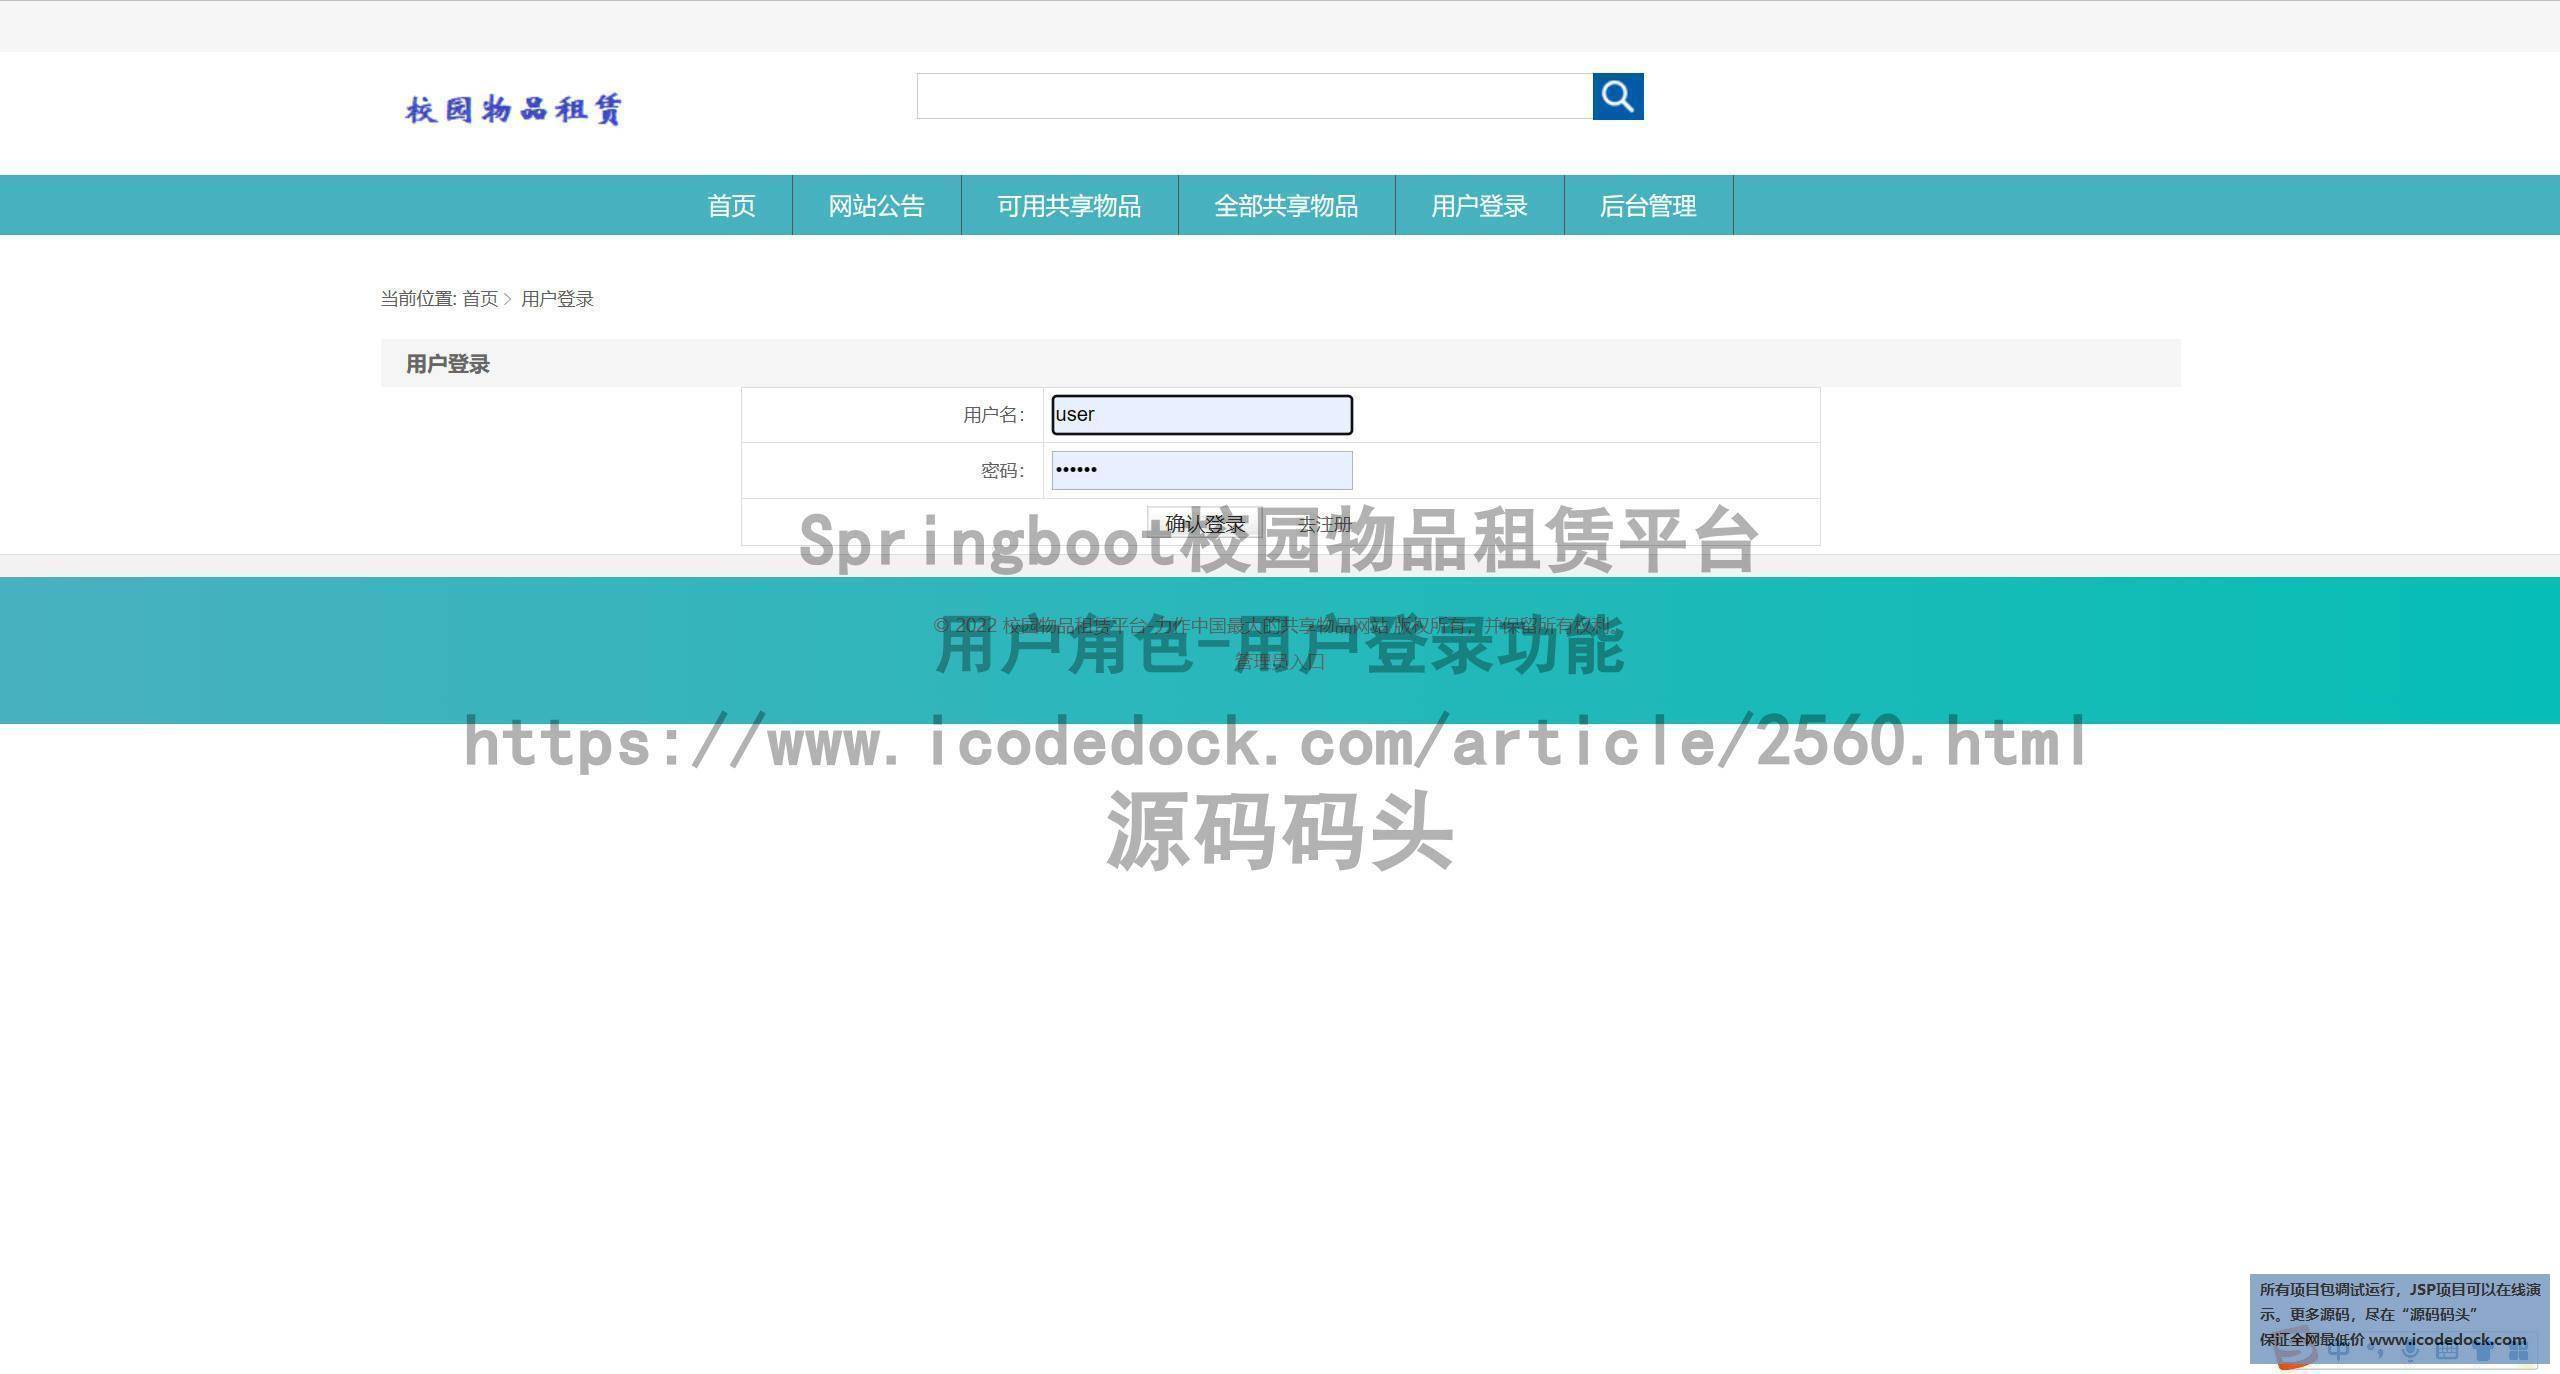Click the search magnifier icon
Image resolution: width=2560 pixels, height=1374 pixels.
click(1617, 96)
